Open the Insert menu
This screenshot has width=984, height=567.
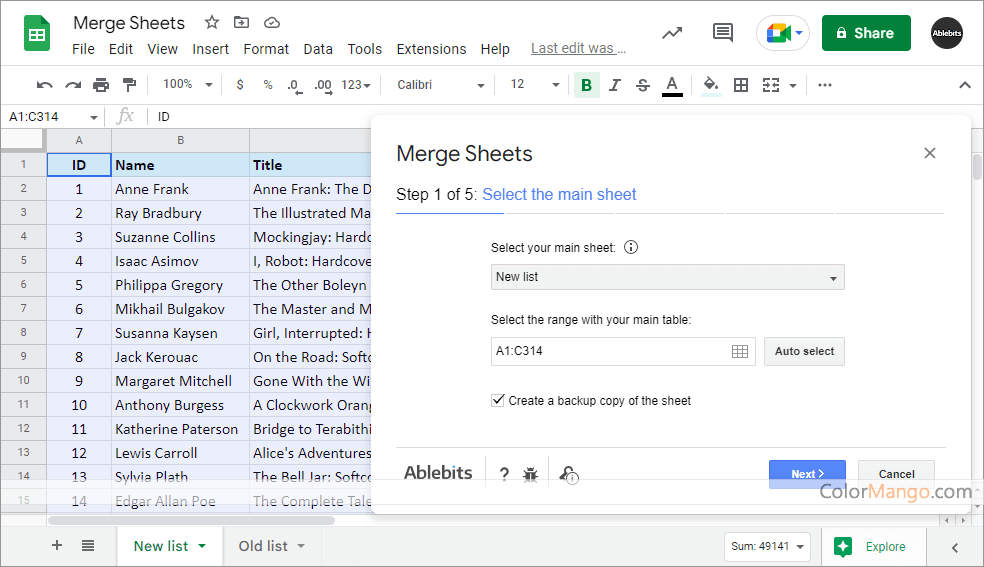[x=210, y=49]
